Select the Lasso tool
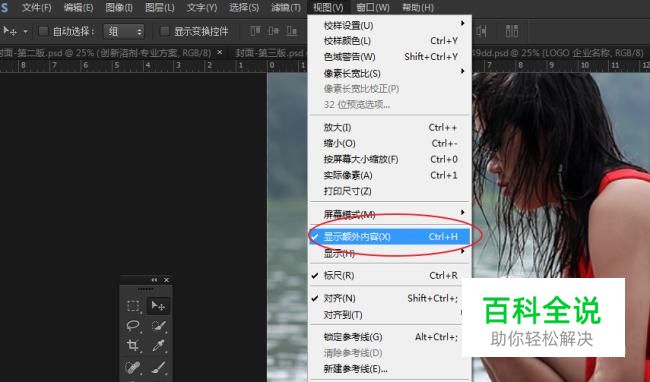The width and height of the screenshot is (650, 382). 133,326
